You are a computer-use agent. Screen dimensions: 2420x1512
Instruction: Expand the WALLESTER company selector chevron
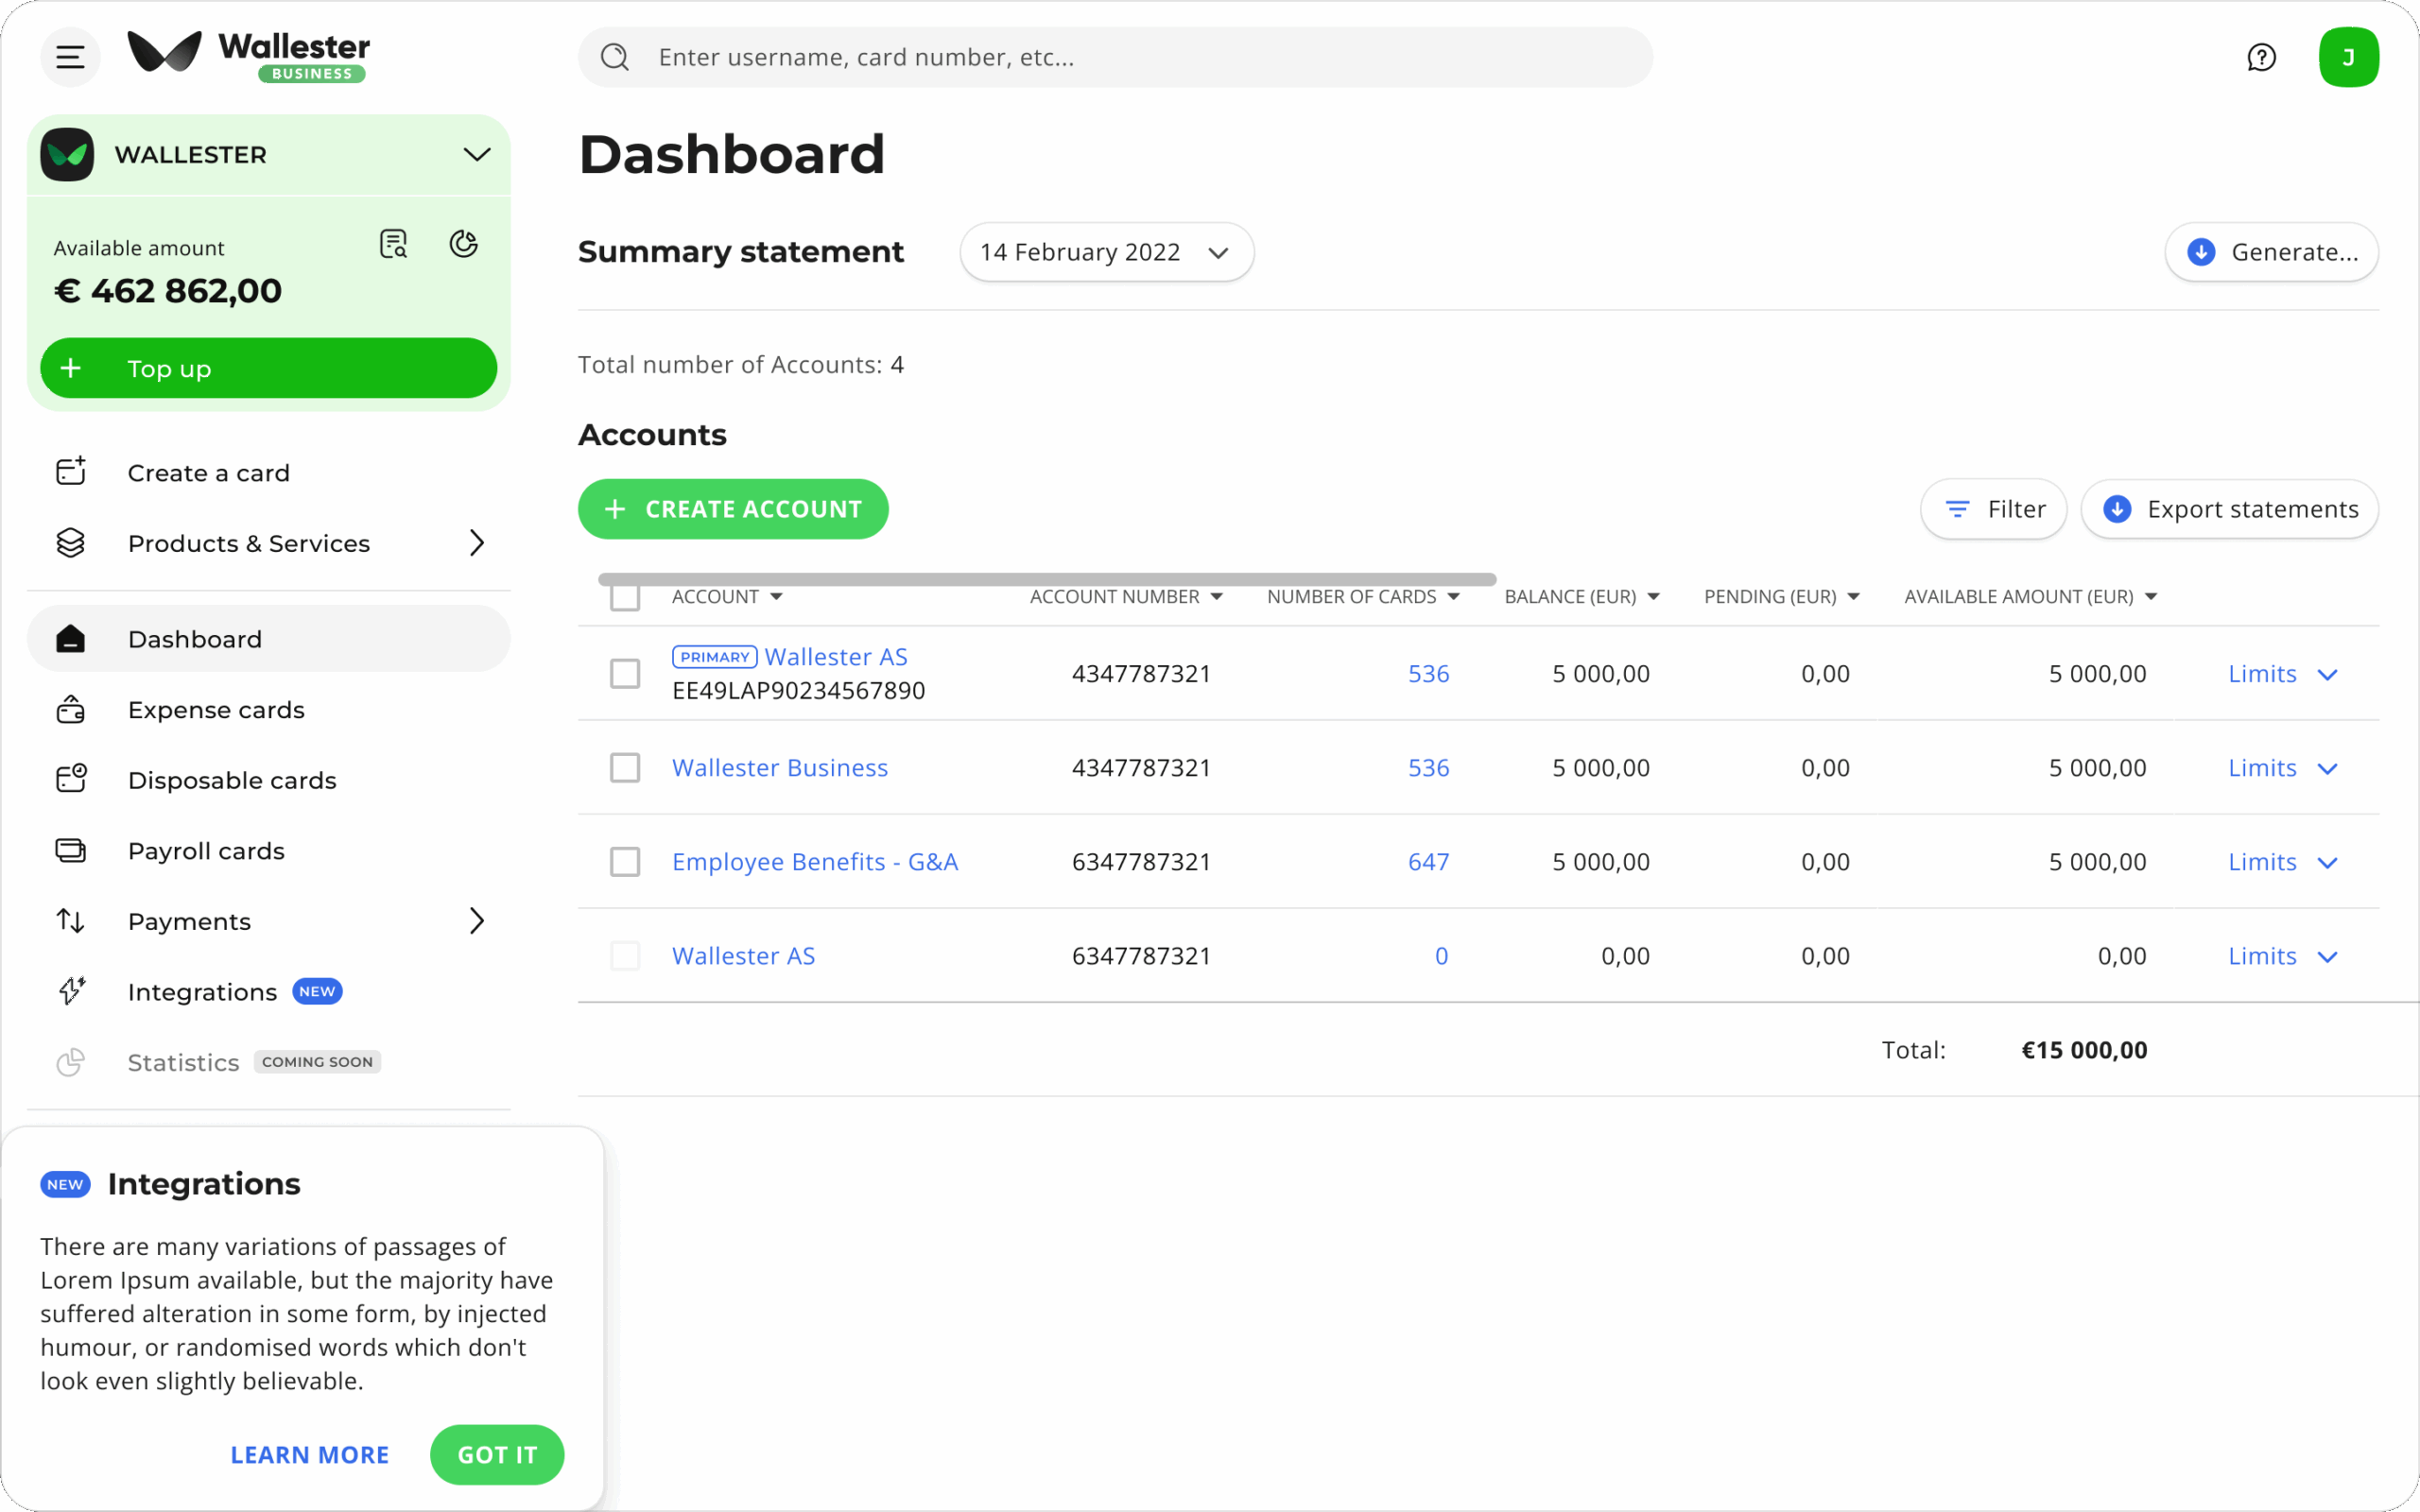tap(477, 155)
